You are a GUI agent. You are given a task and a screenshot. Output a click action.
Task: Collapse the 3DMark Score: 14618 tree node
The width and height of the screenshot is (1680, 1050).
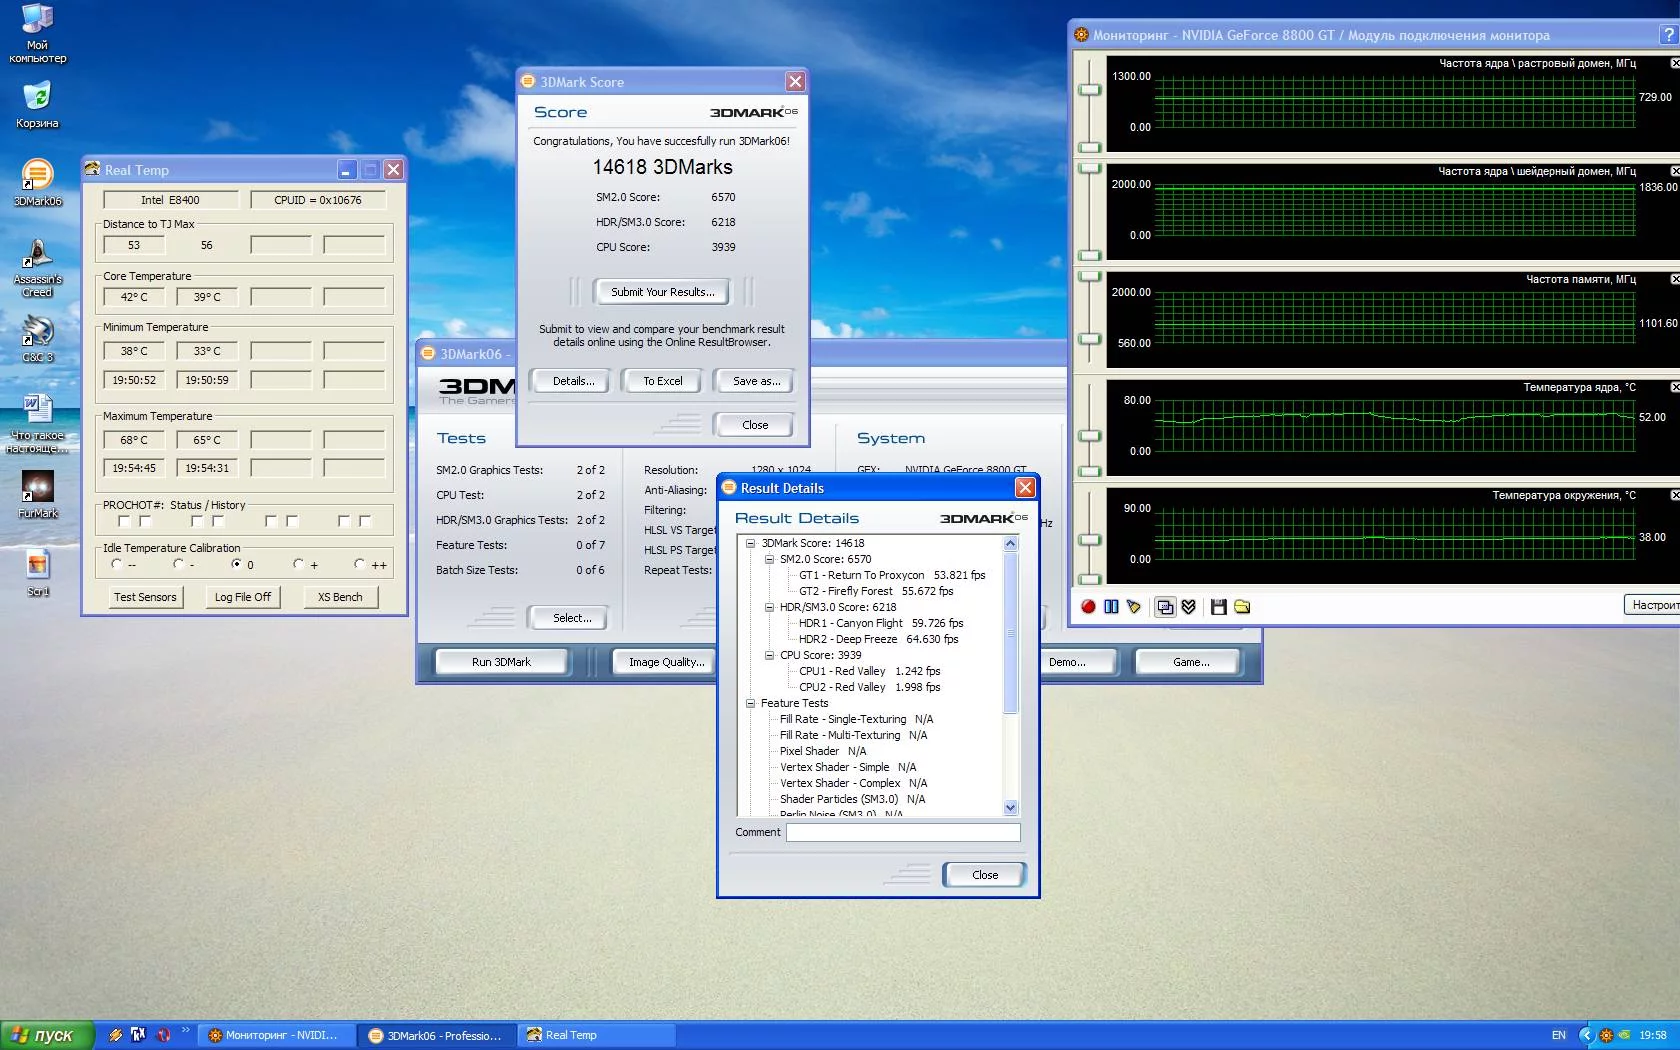coord(750,543)
